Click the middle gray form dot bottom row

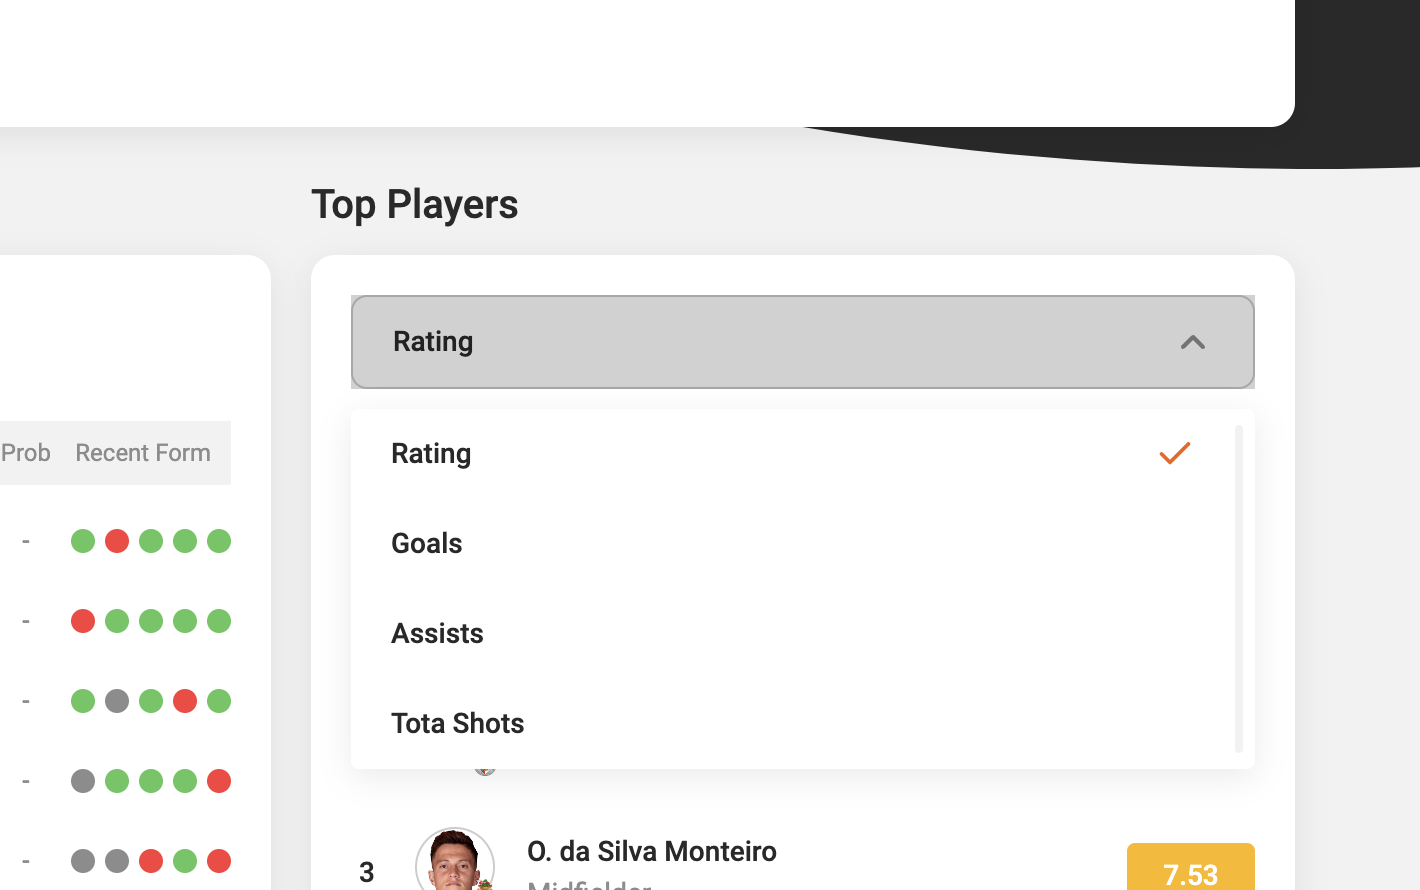pyautogui.click(x=117, y=860)
